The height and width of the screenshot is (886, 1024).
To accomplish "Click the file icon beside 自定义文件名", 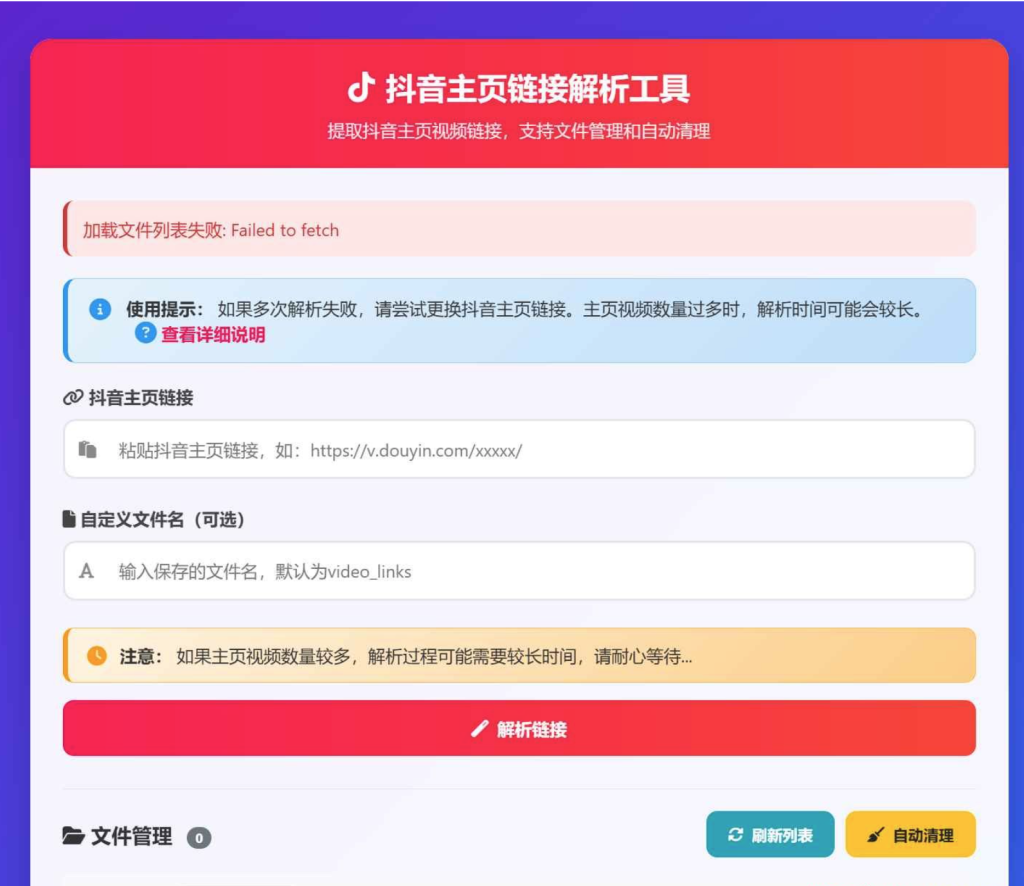I will [x=69, y=520].
